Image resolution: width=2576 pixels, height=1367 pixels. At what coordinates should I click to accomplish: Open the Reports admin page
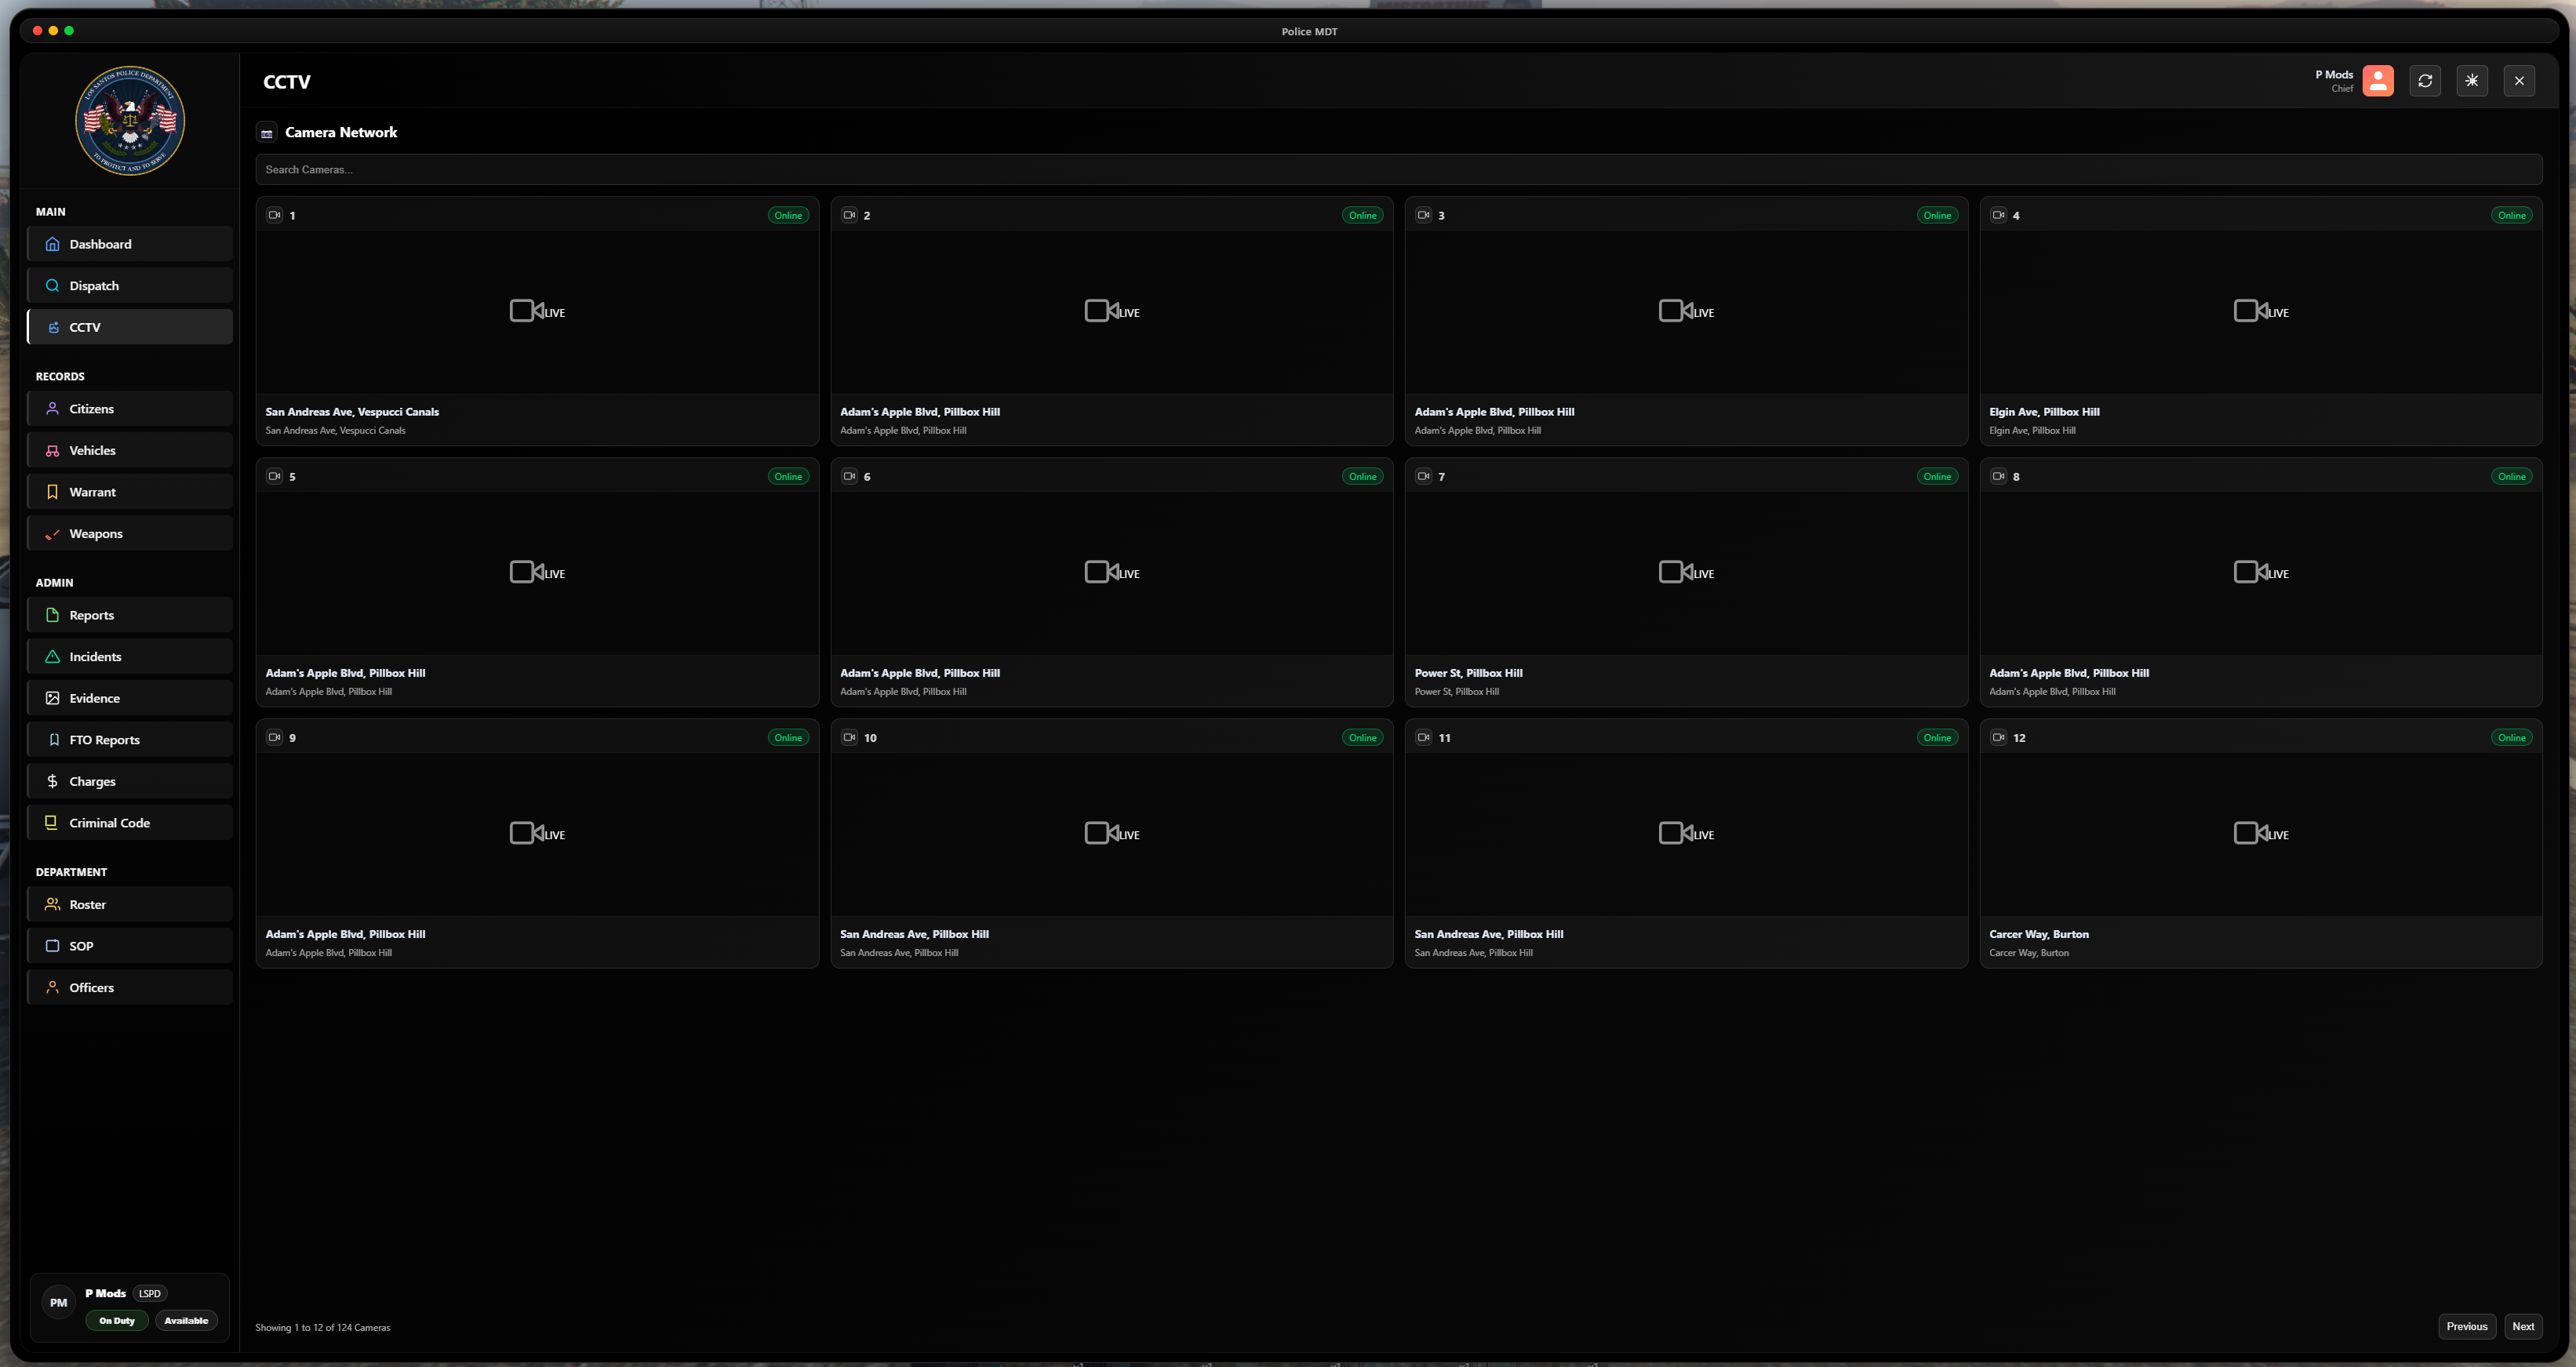point(130,615)
